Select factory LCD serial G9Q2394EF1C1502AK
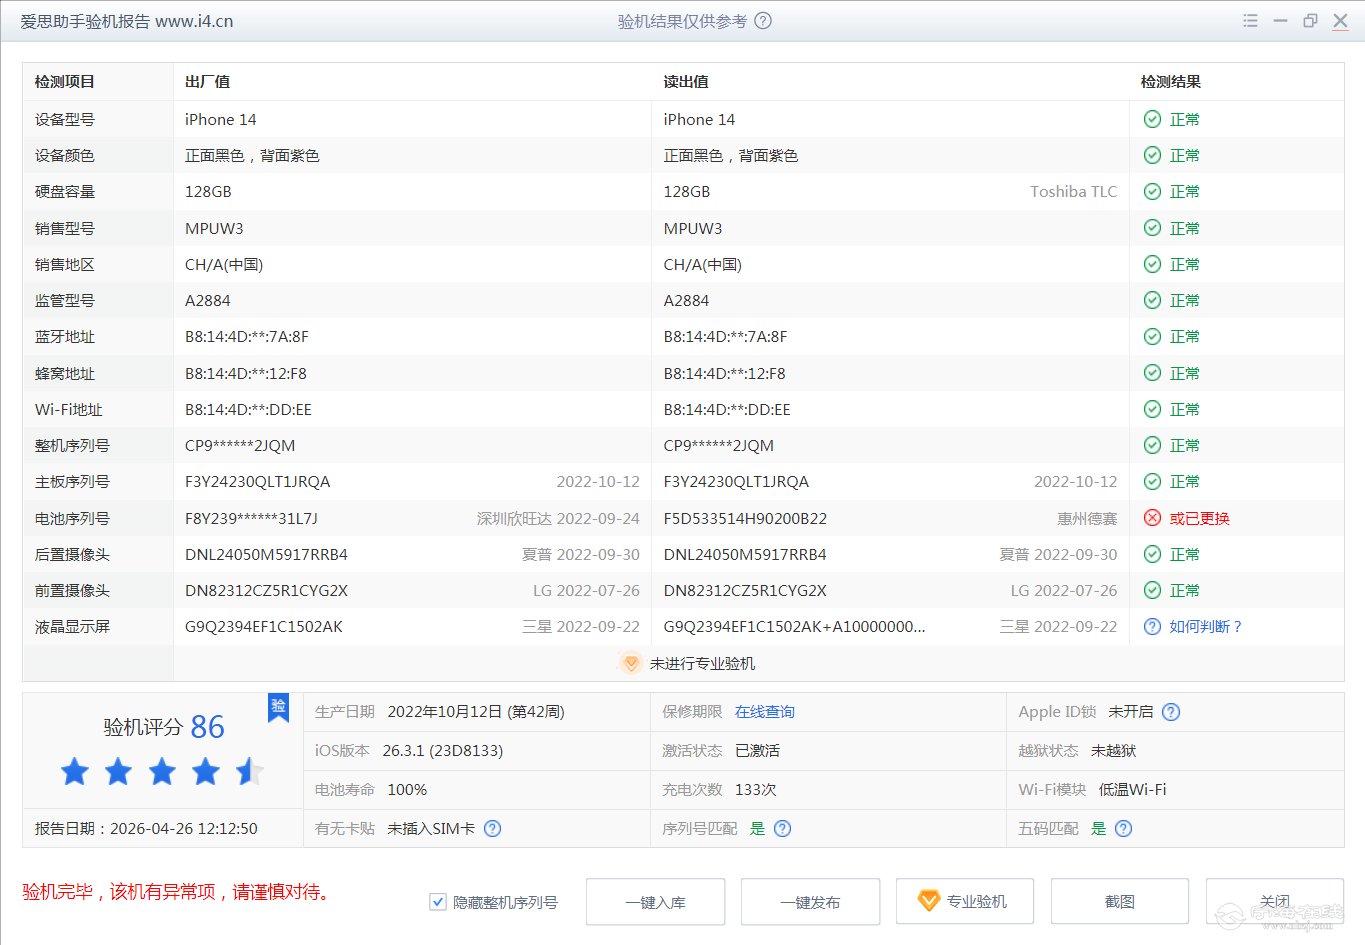 264,627
